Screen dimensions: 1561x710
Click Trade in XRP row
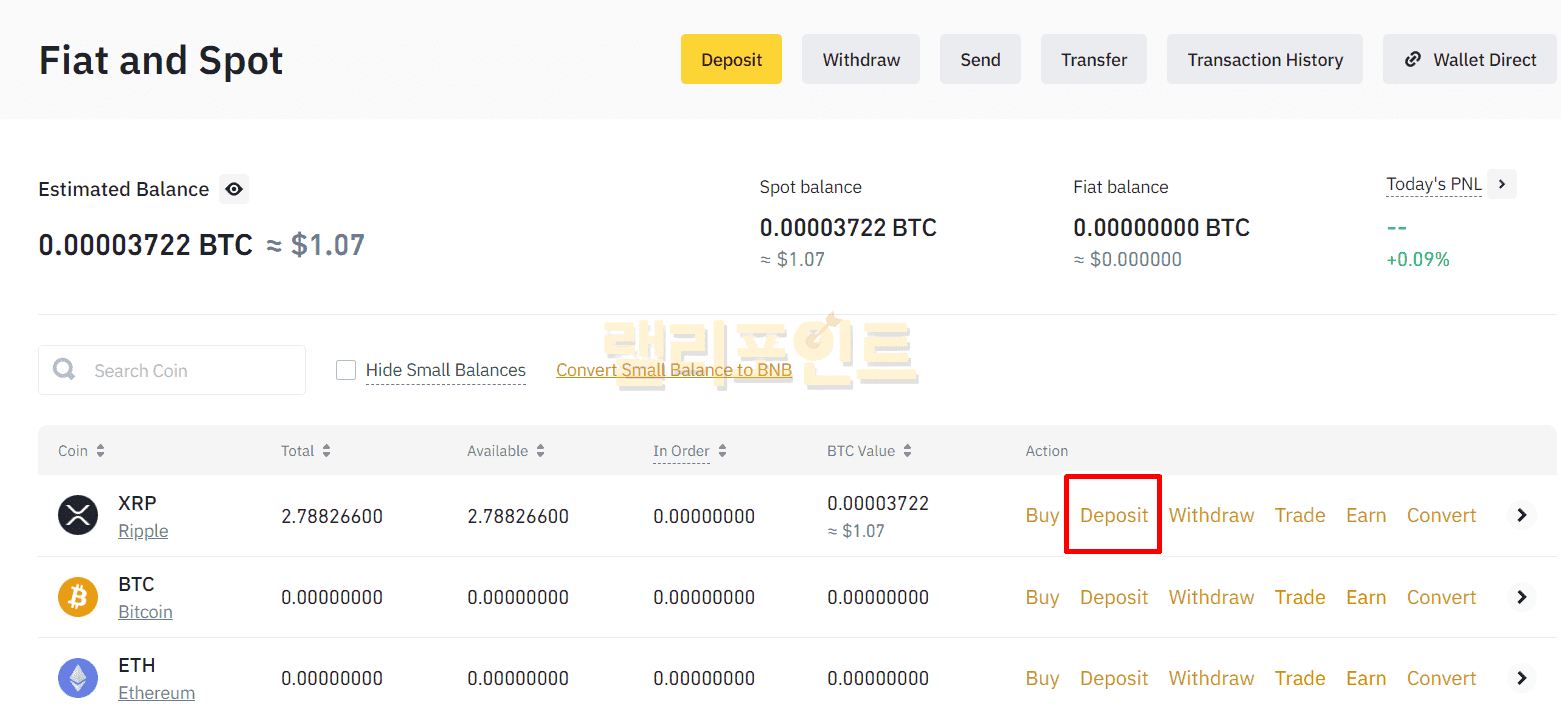[1300, 515]
